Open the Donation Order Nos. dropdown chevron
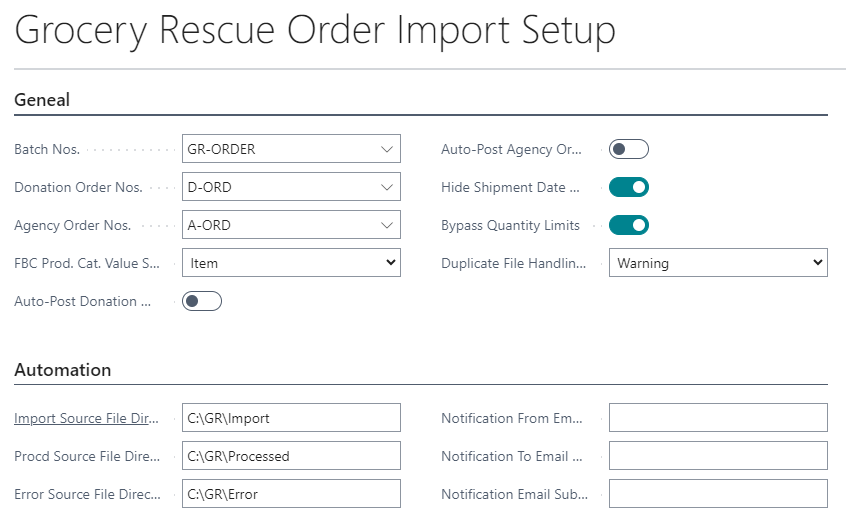The image size is (860, 531). (x=387, y=187)
